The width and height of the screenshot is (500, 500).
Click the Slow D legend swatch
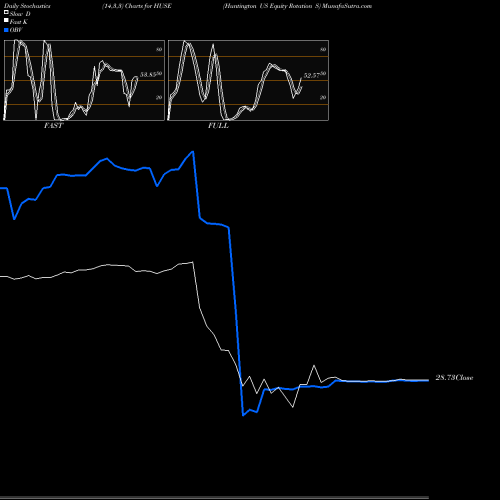pyautogui.click(x=6, y=12)
